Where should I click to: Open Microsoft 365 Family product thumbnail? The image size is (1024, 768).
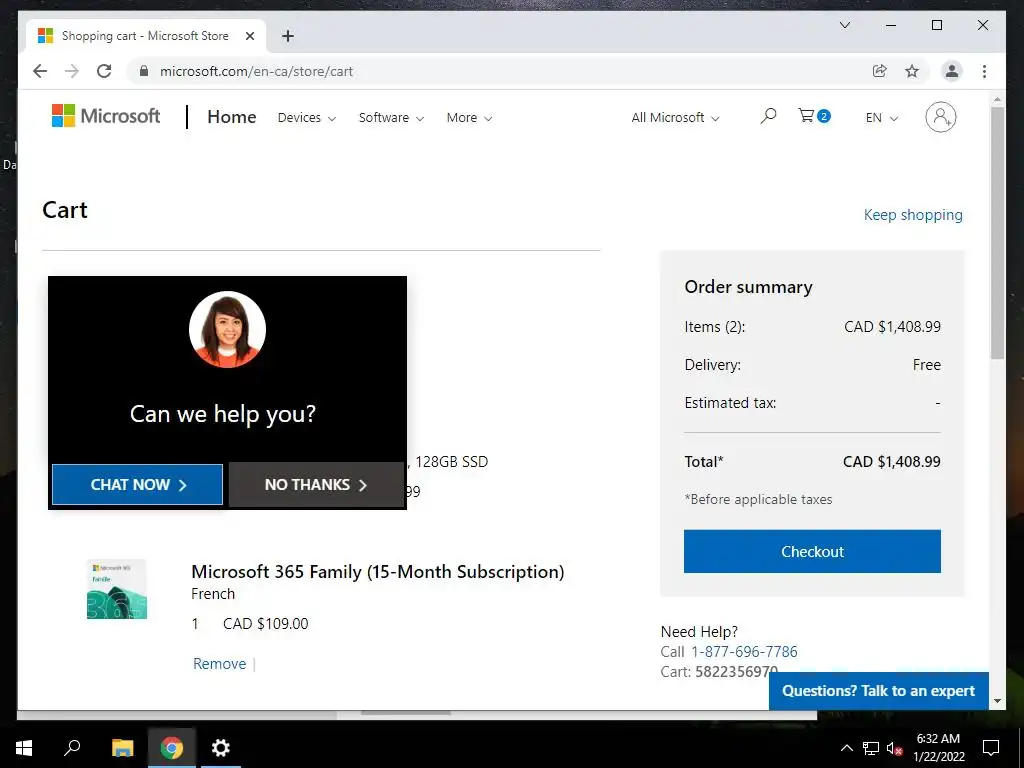click(117, 589)
